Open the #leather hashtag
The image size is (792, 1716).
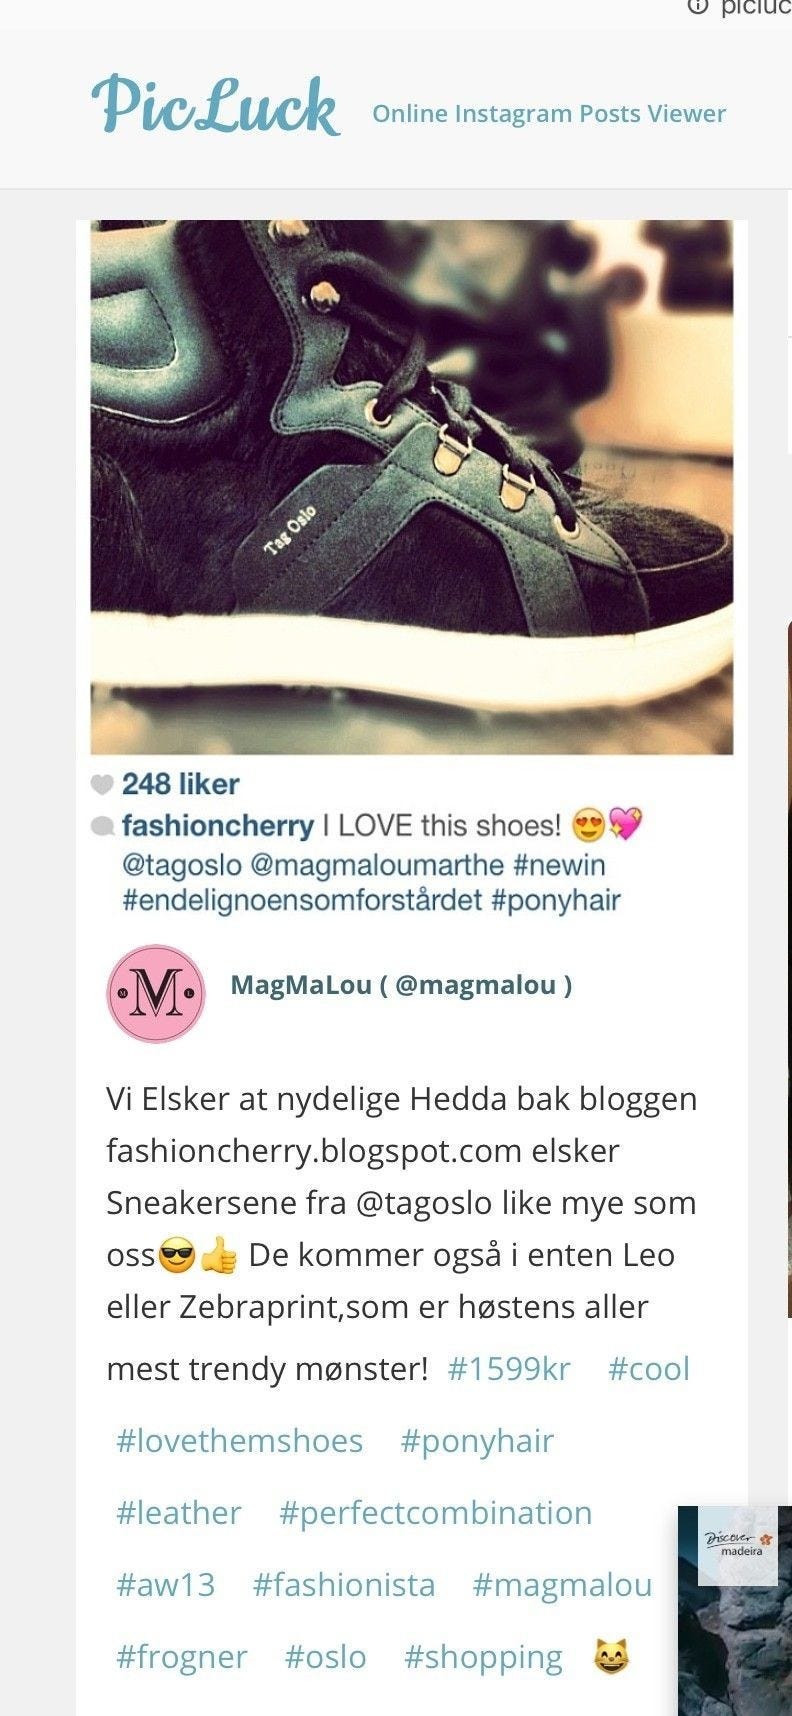click(178, 1512)
